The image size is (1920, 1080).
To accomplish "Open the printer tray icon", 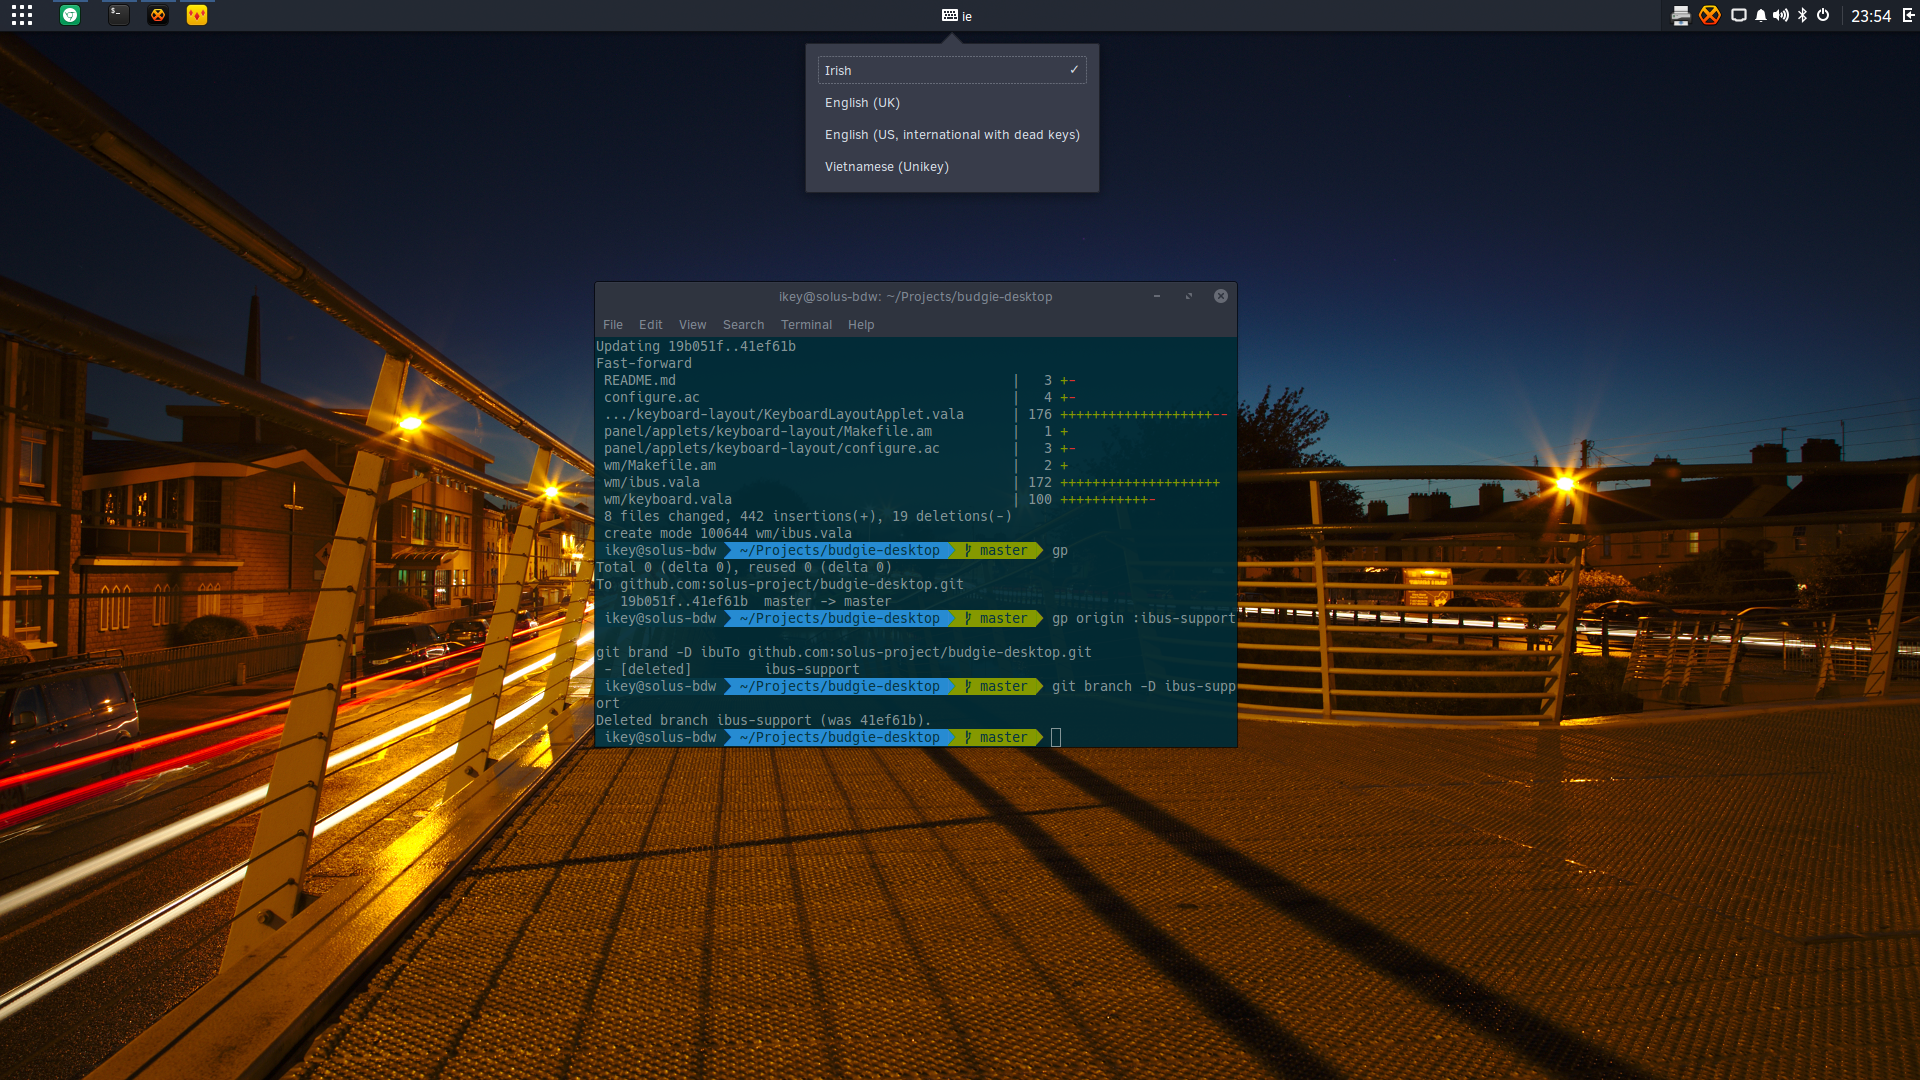I will pos(1681,15).
